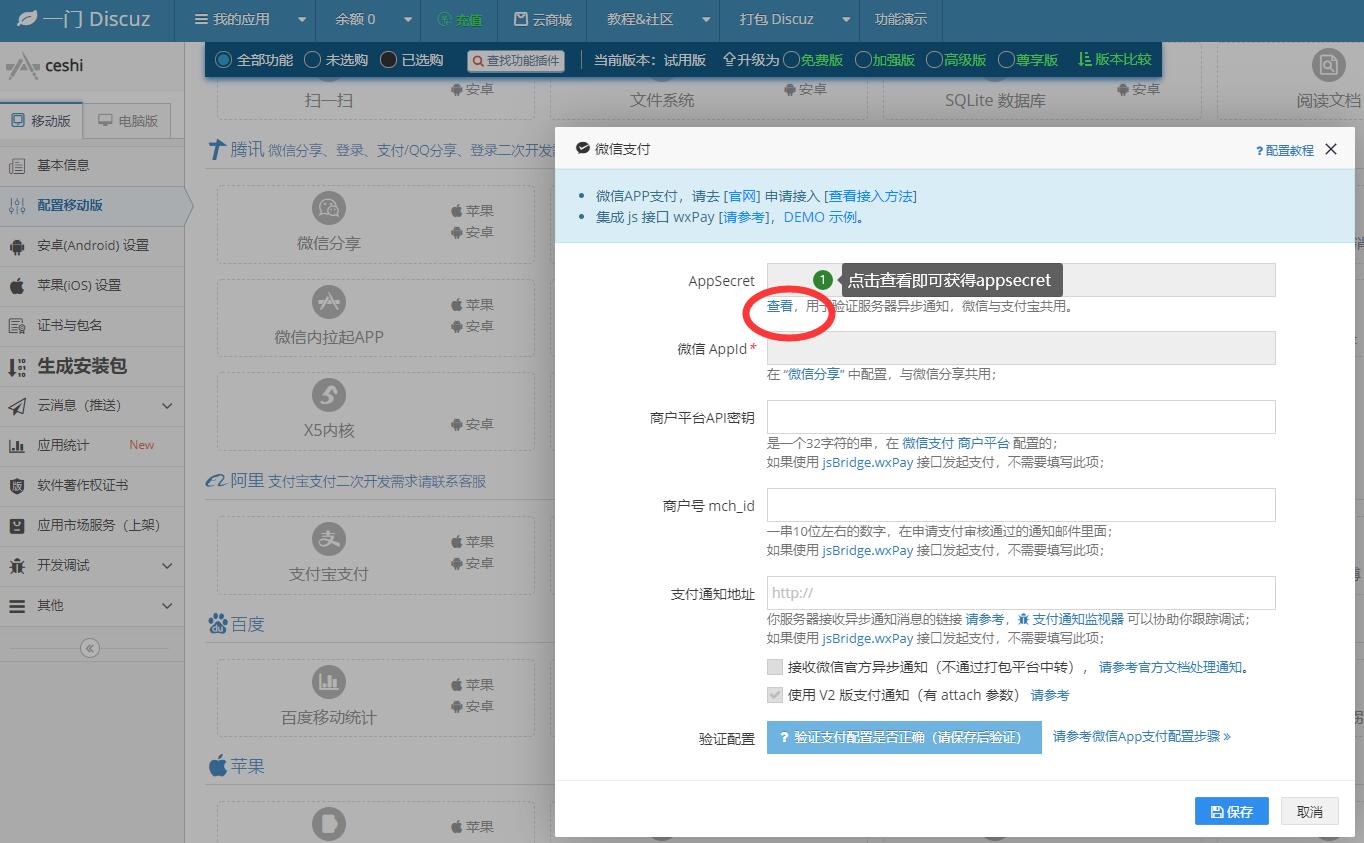
Task: Open 证书与包名 in the sidebar
Action: (92, 325)
